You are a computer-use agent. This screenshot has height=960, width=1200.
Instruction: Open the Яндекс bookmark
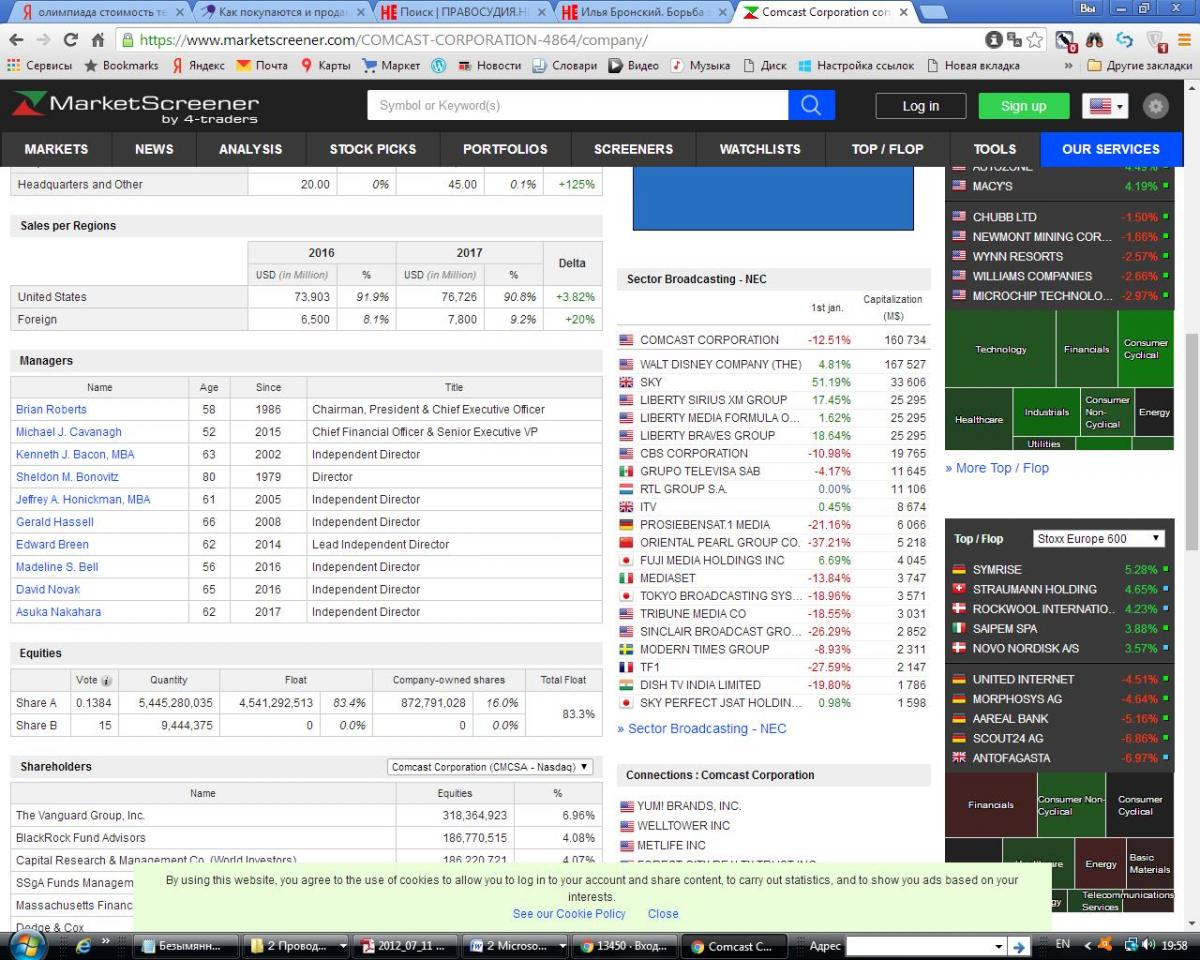pos(199,66)
